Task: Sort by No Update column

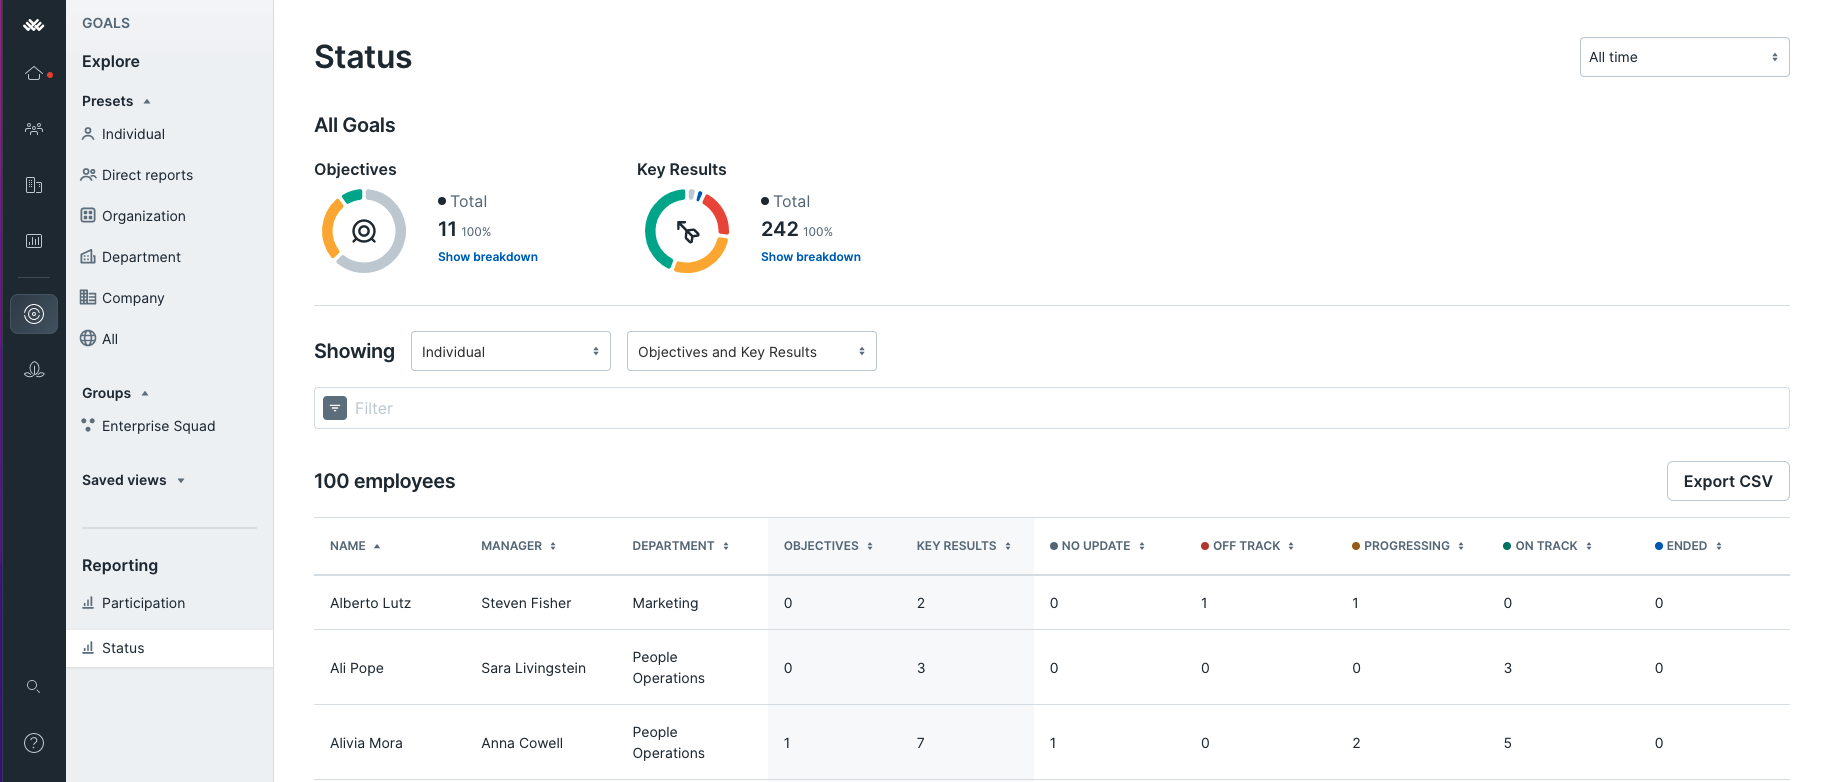Action: pos(1097,546)
